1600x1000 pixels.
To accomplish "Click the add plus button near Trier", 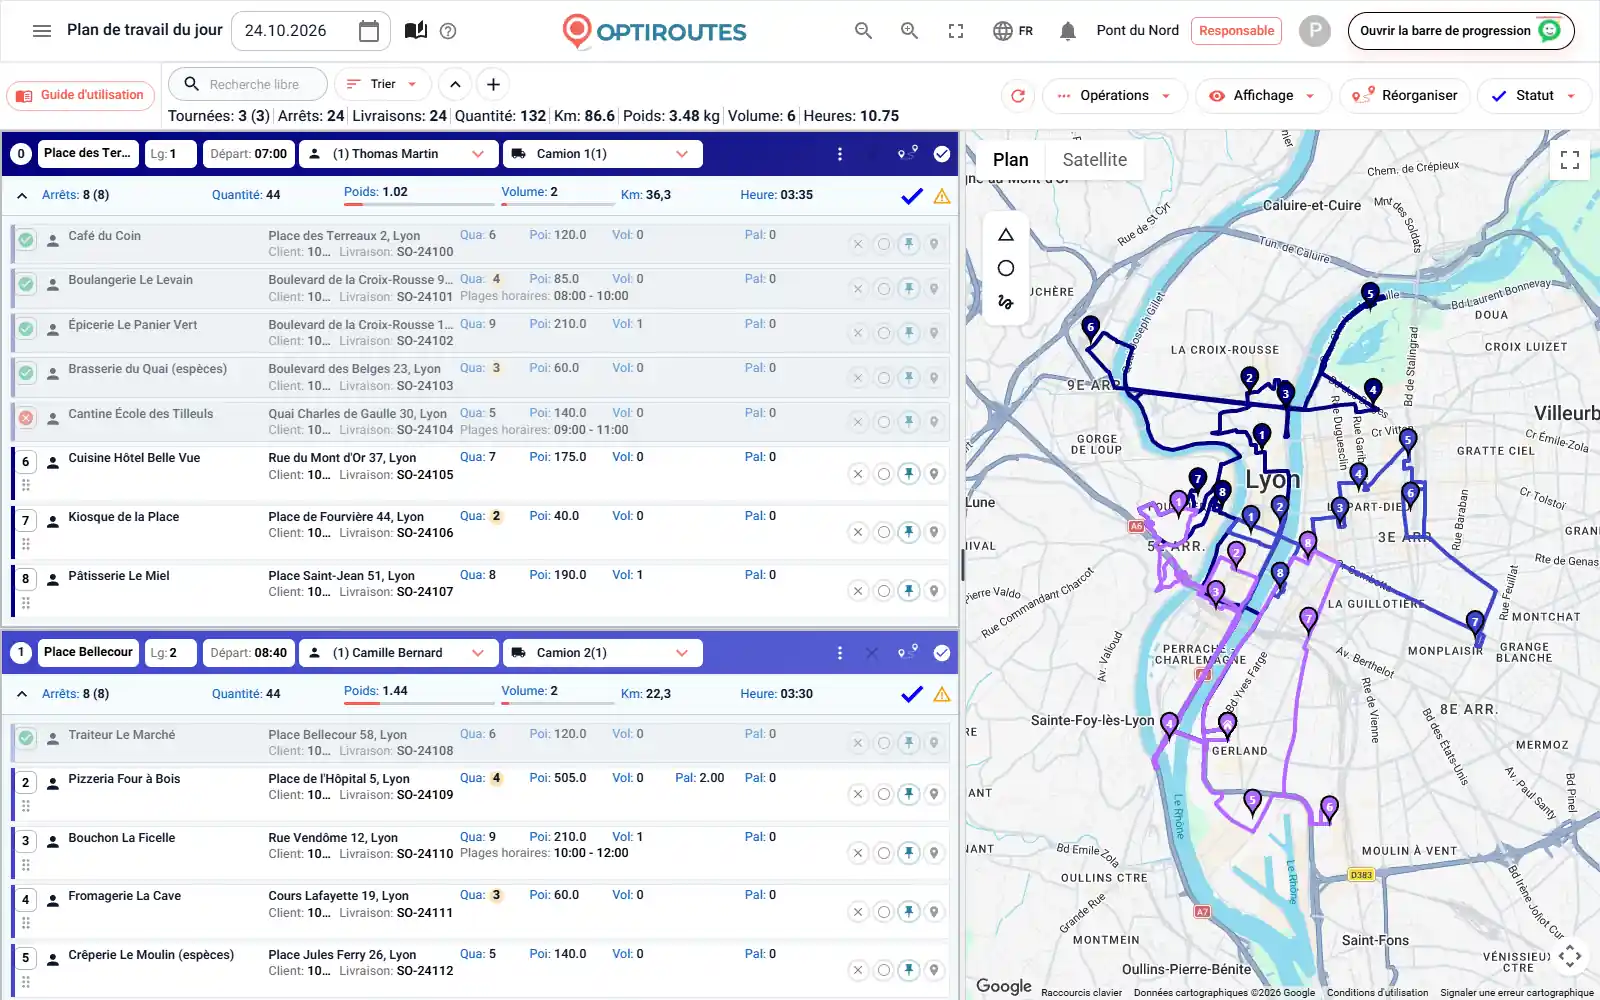I will click(x=493, y=85).
